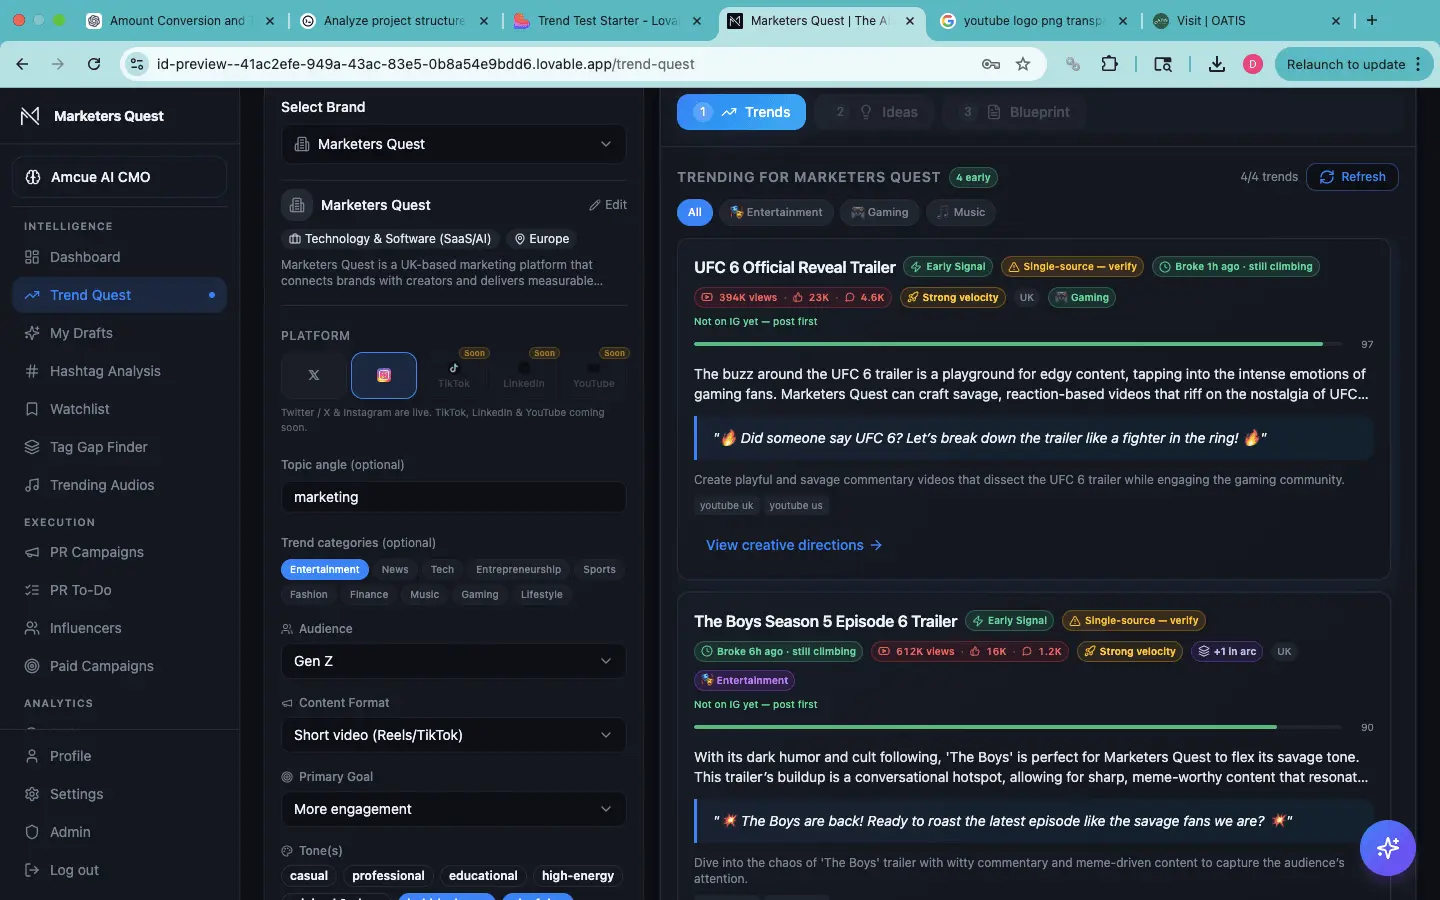The width and height of the screenshot is (1440, 900).
Task: Click the Topic angle field containing marketing
Action: pyautogui.click(x=454, y=497)
